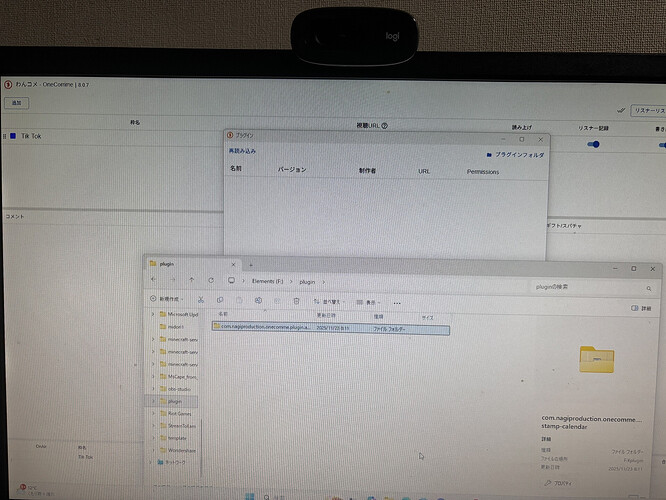Click the check mark icon near リスナーリスト

click(x=621, y=110)
